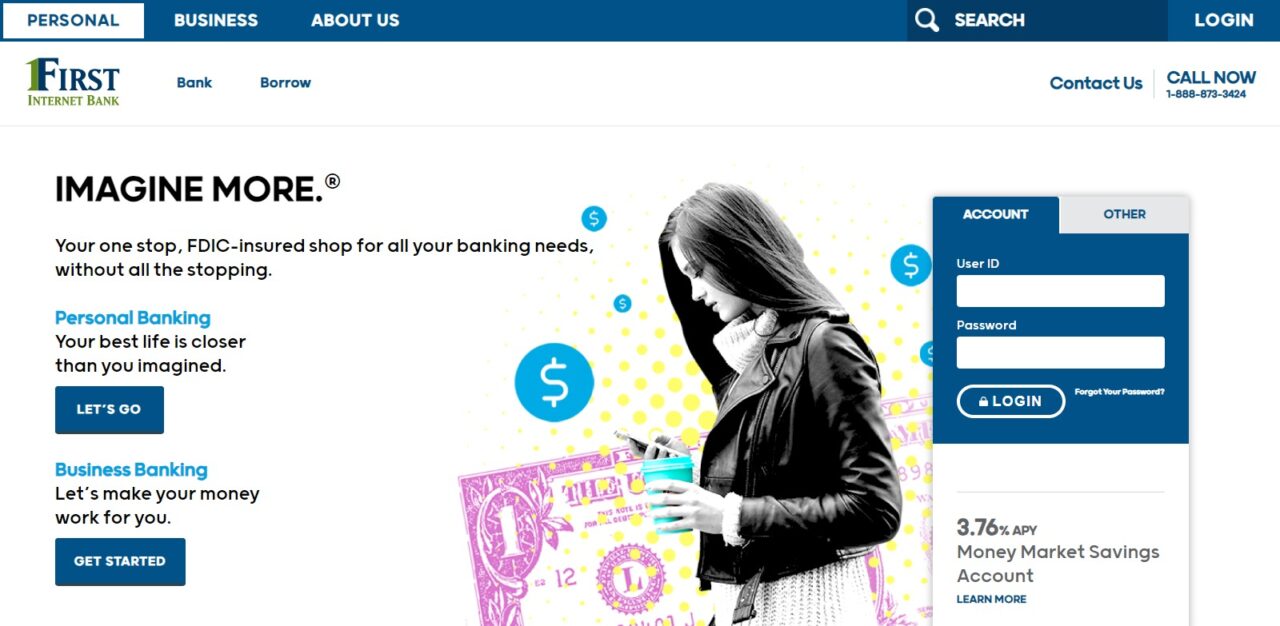Focus the User ID field

tap(1060, 291)
